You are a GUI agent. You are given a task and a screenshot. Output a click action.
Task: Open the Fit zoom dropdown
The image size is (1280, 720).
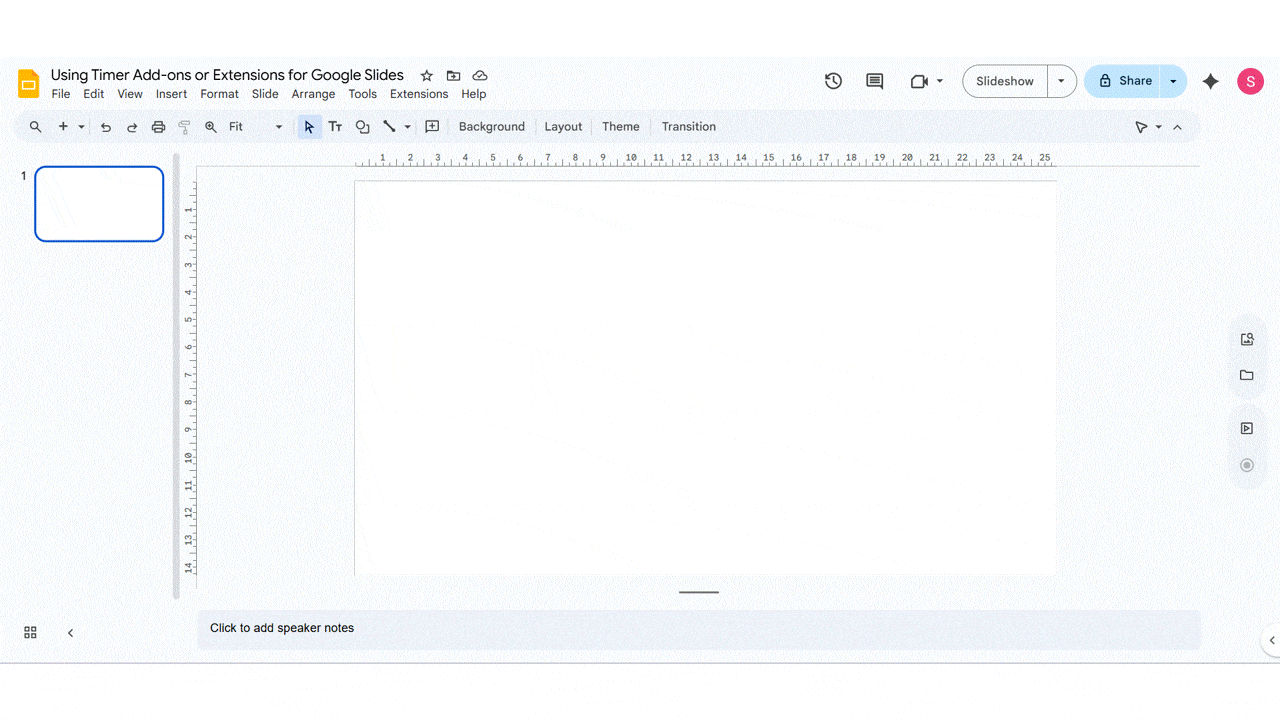pyautogui.click(x=278, y=127)
